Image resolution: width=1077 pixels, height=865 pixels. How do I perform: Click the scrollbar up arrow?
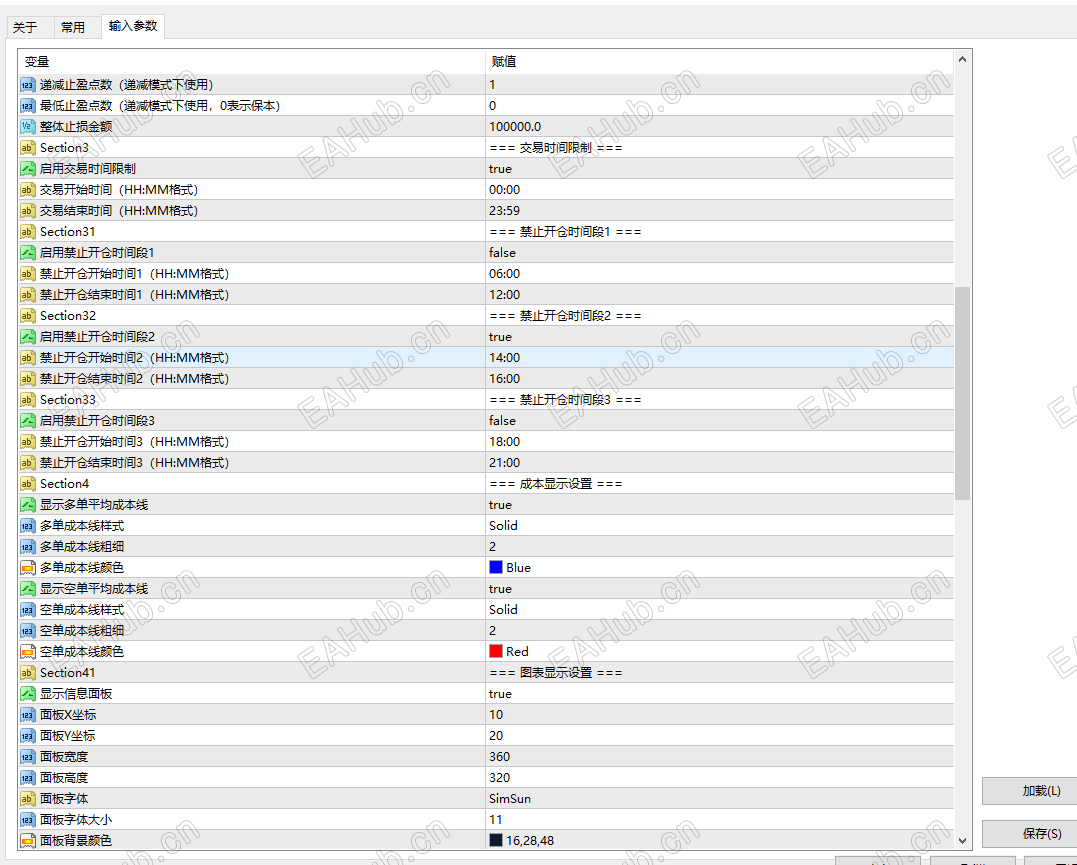point(962,60)
